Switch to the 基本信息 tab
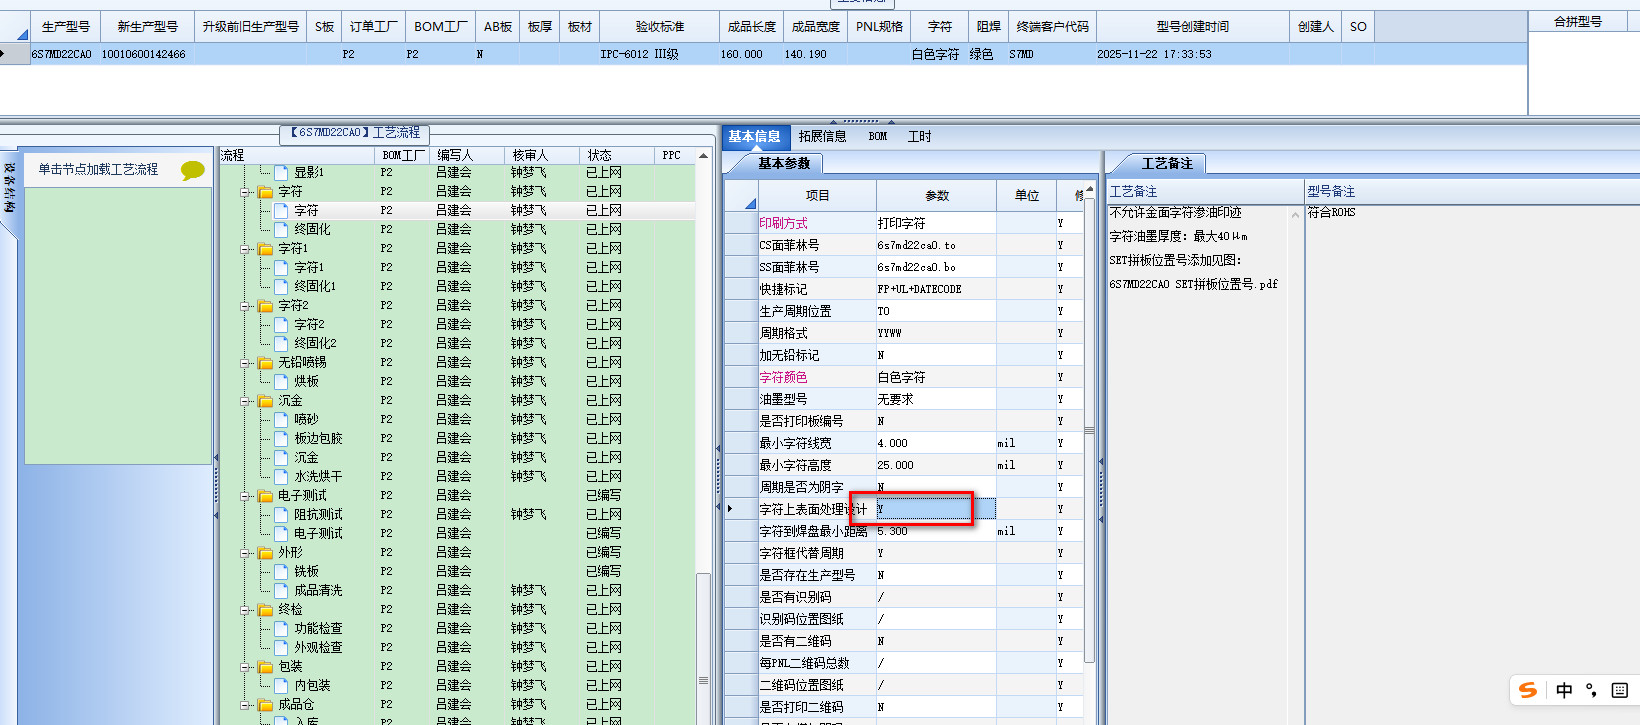This screenshot has height=725, width=1640. point(755,137)
